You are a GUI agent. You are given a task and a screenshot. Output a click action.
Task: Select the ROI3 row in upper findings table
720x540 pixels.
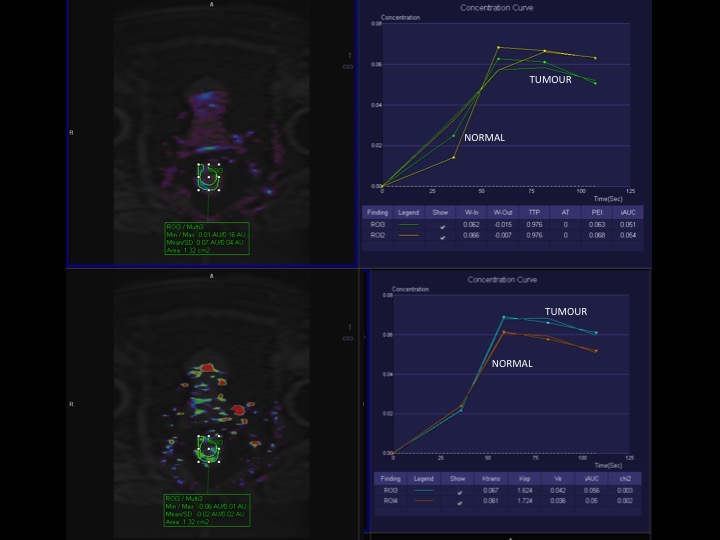(x=376, y=226)
